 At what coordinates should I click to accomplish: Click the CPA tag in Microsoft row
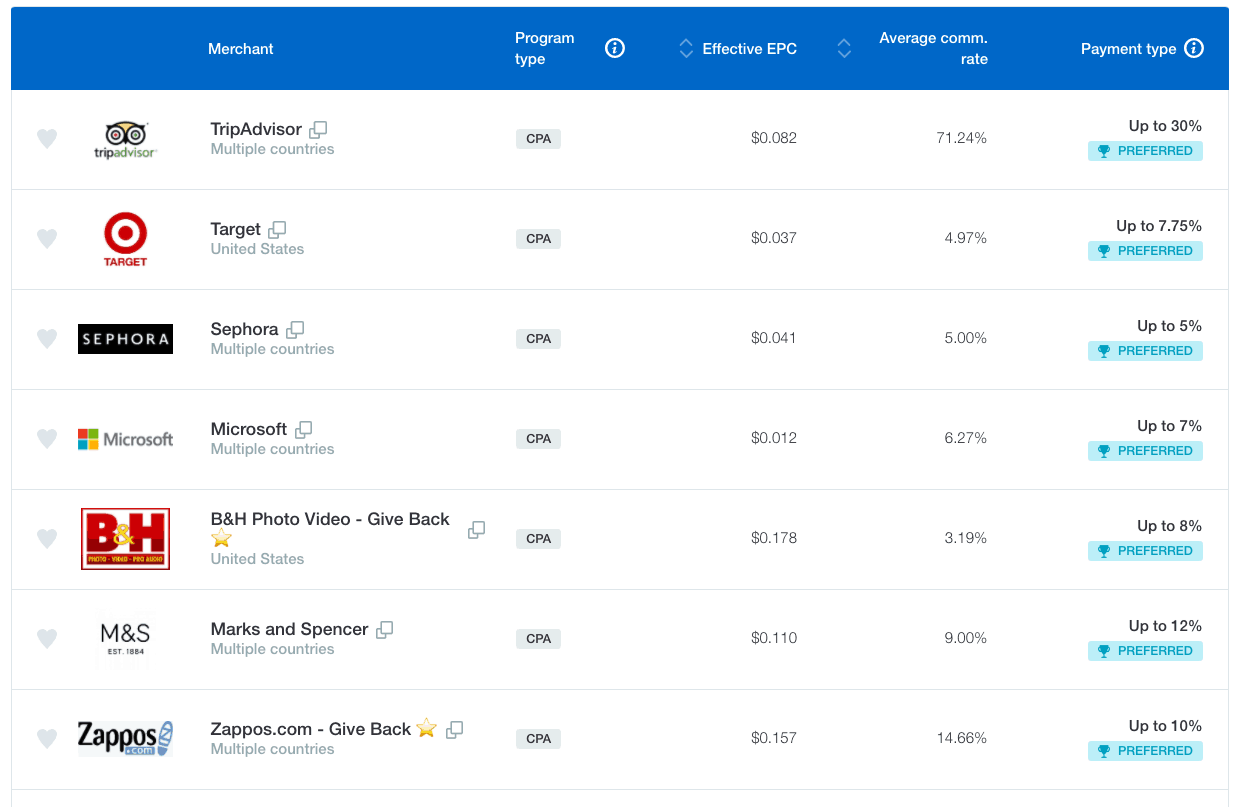538,439
